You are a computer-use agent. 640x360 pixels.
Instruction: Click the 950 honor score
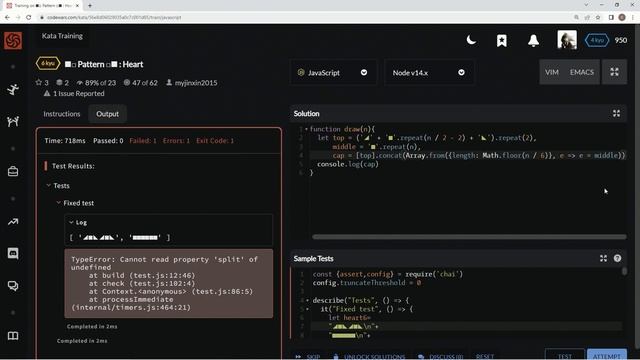[x=621, y=40]
